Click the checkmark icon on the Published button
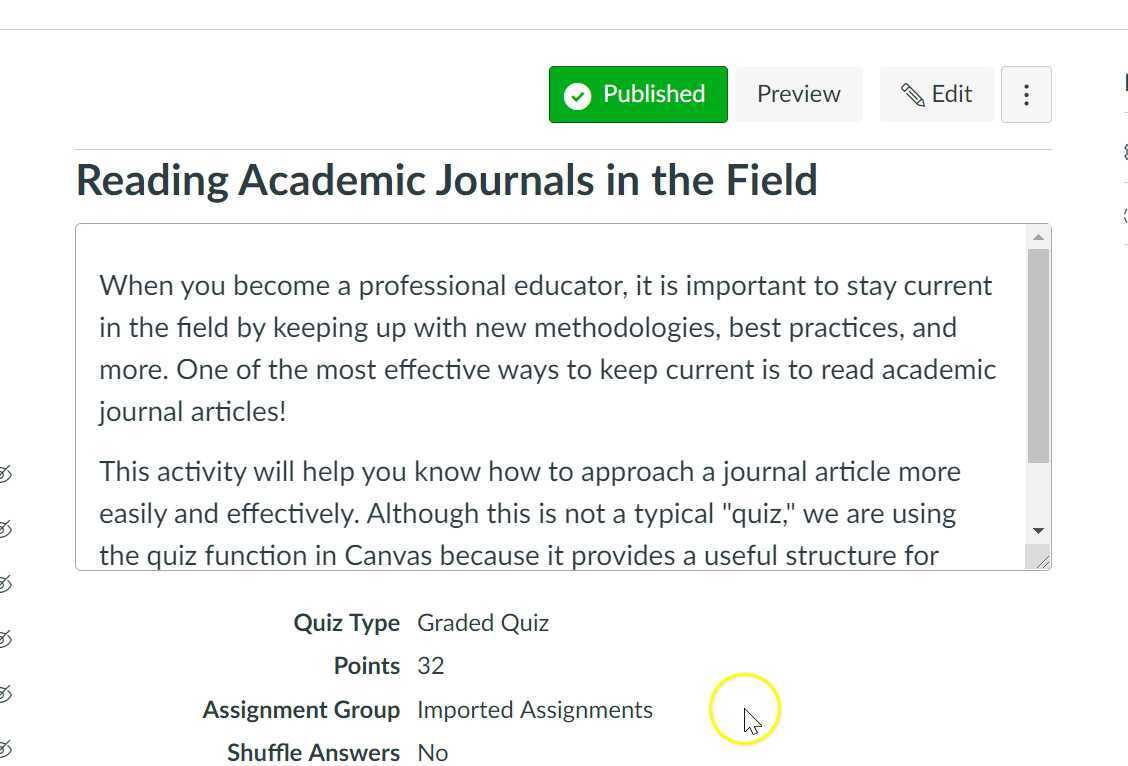The height and width of the screenshot is (766, 1128). (577, 94)
